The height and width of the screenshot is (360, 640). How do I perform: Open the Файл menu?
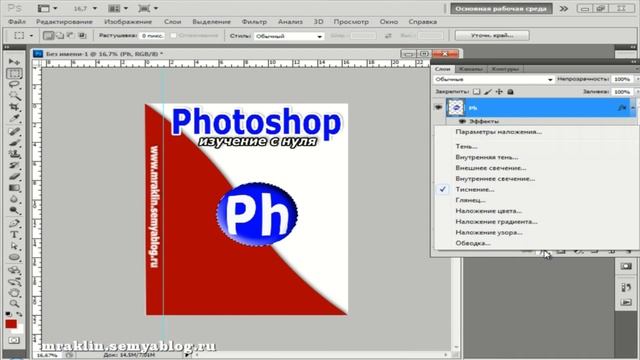(x=17, y=22)
